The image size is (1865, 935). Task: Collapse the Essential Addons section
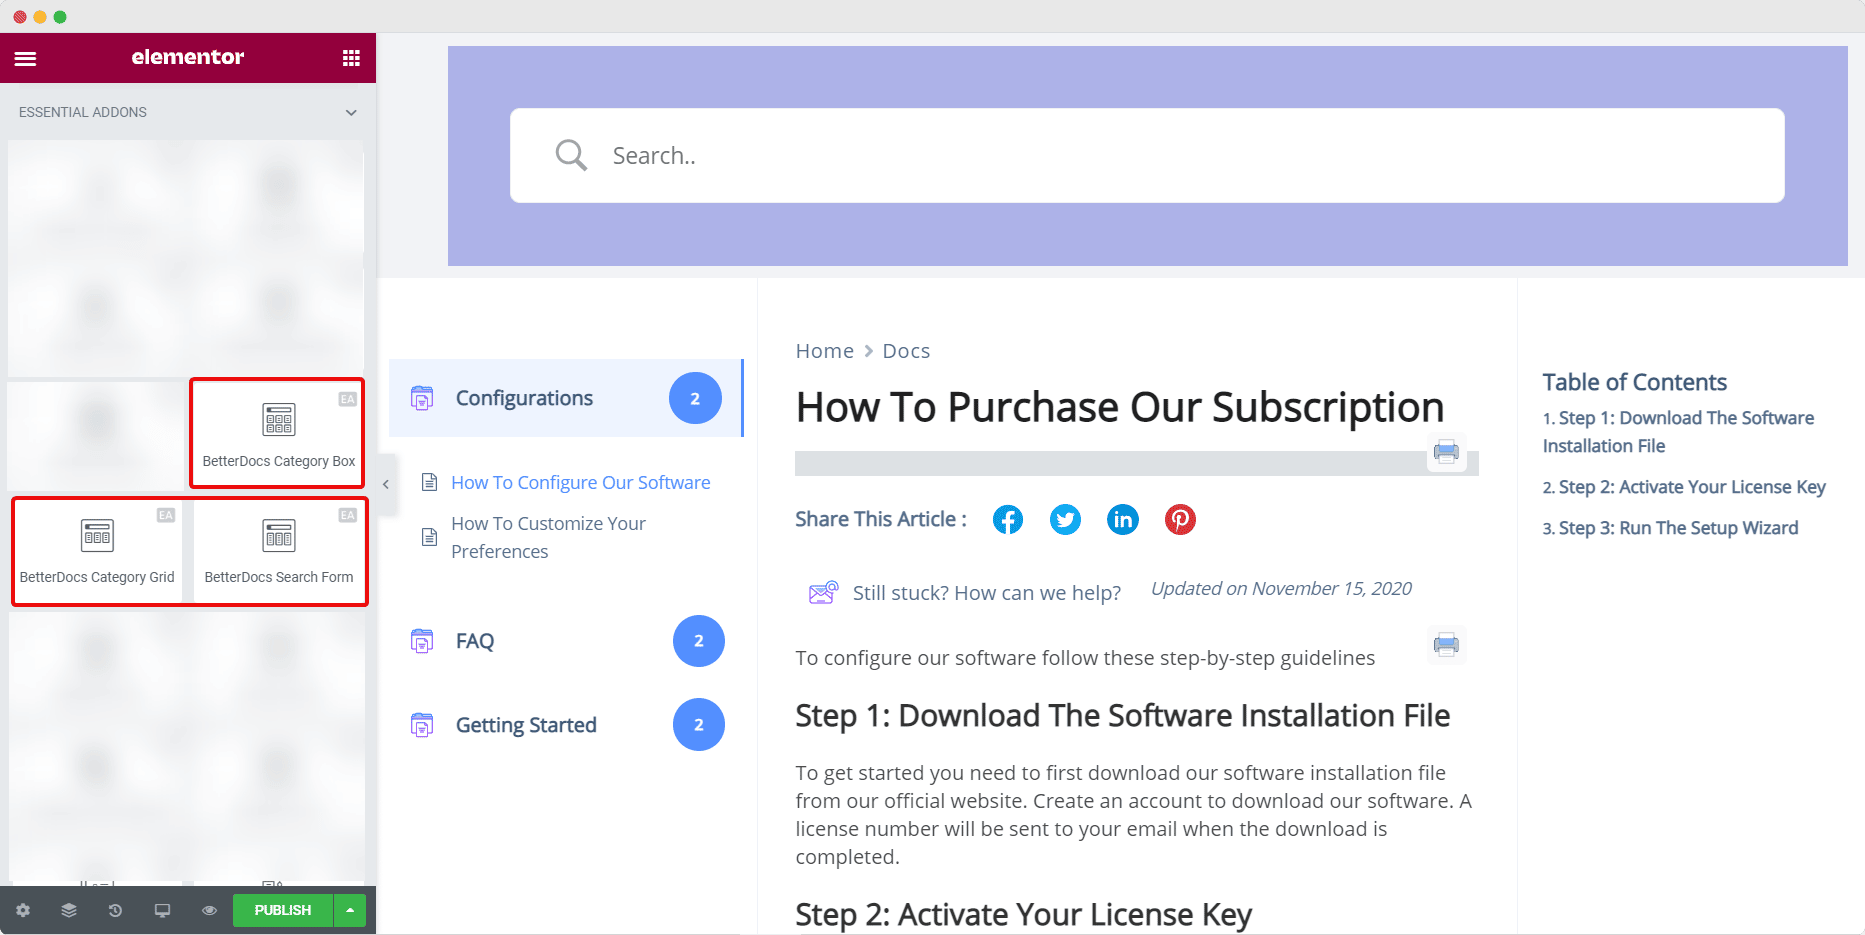click(x=350, y=112)
